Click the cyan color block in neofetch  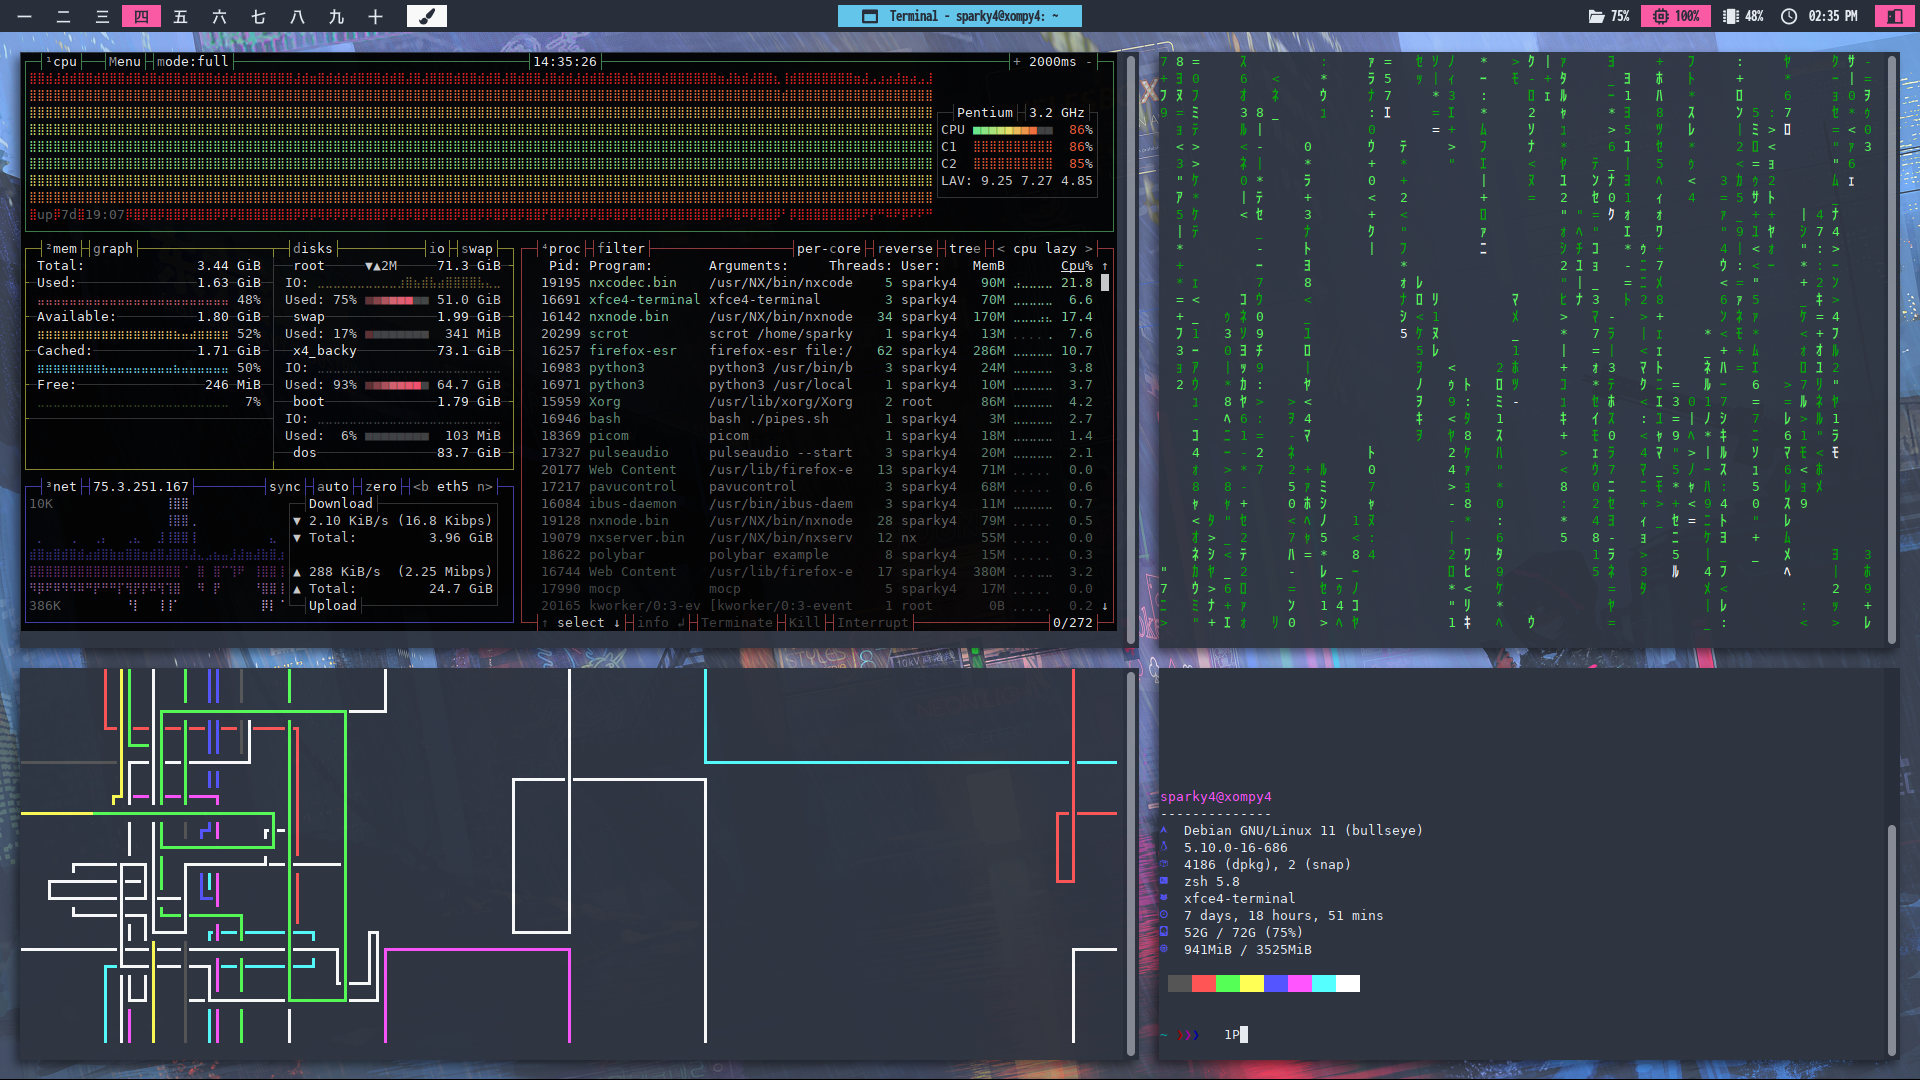(x=1323, y=983)
